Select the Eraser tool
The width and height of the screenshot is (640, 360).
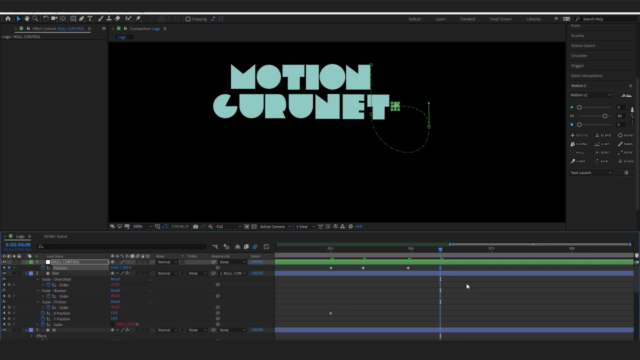tap(118, 19)
